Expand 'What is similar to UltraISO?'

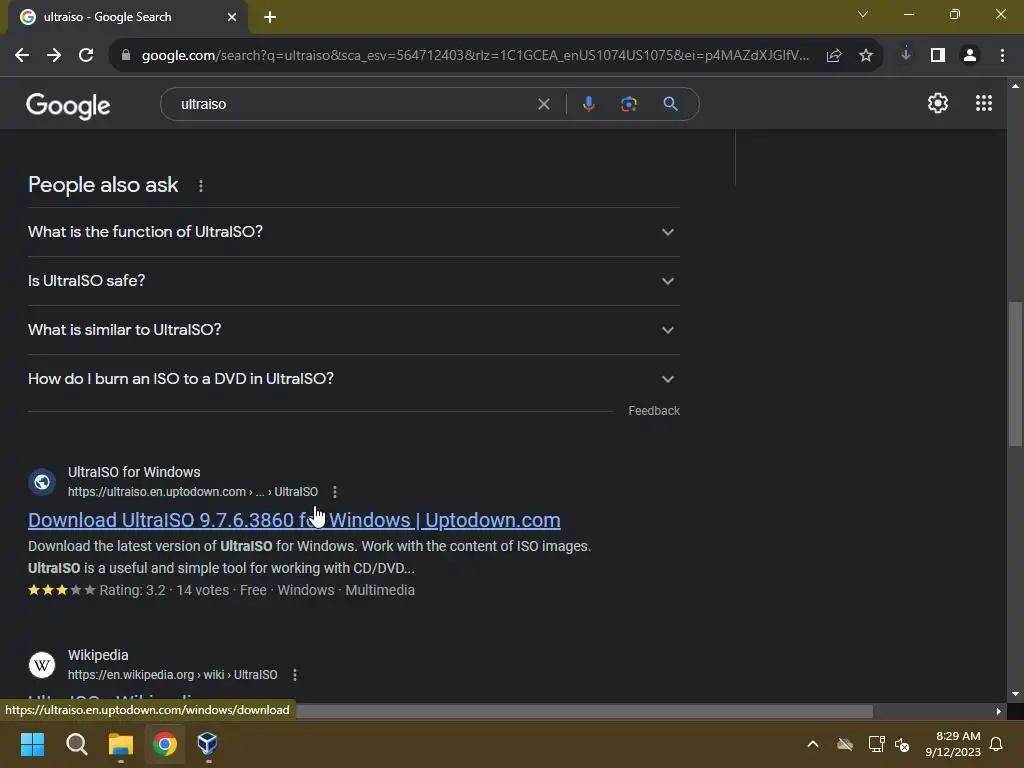[x=353, y=330]
